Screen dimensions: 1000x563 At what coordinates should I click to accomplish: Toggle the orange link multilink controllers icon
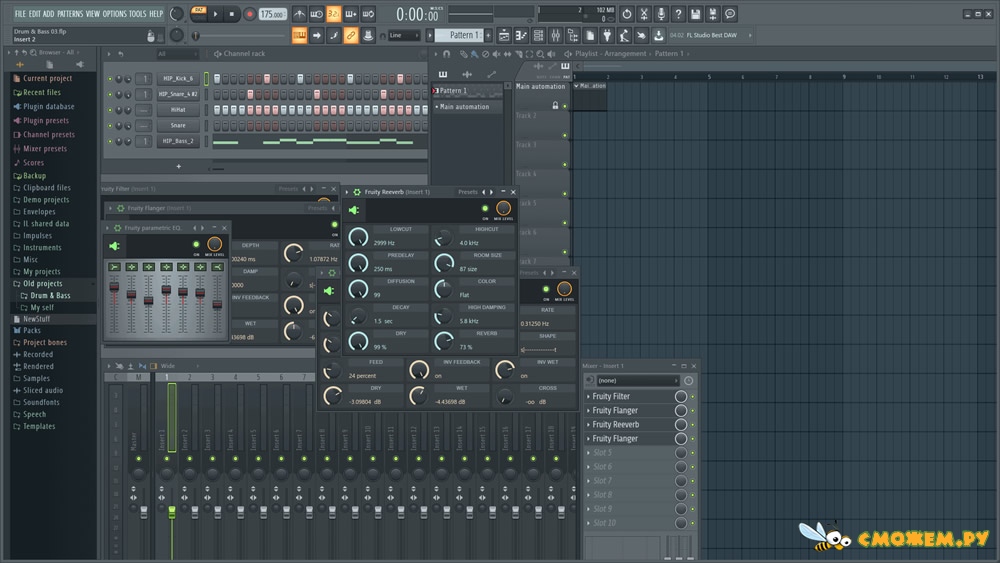tap(351, 36)
